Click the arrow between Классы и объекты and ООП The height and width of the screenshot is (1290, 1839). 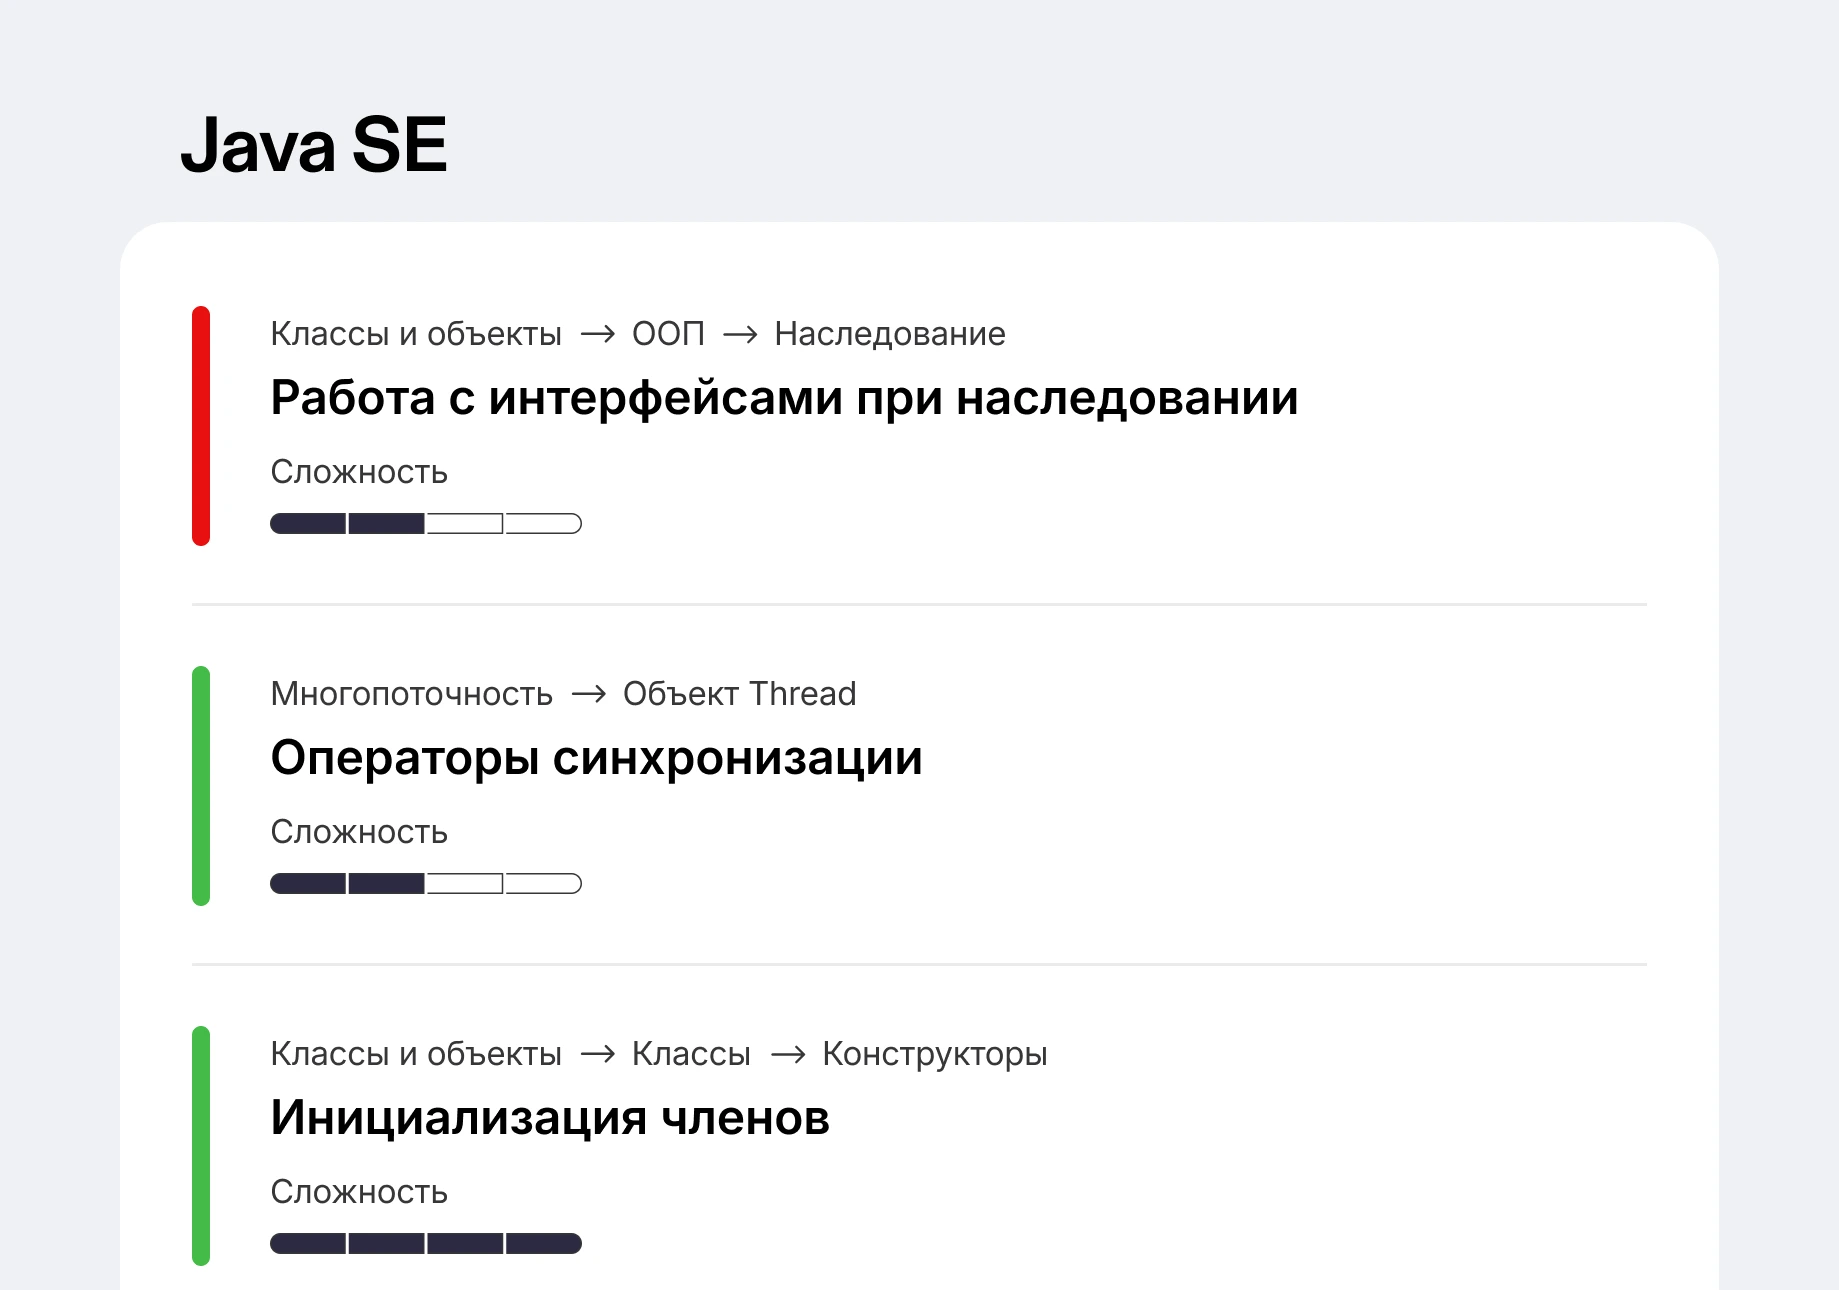[597, 334]
